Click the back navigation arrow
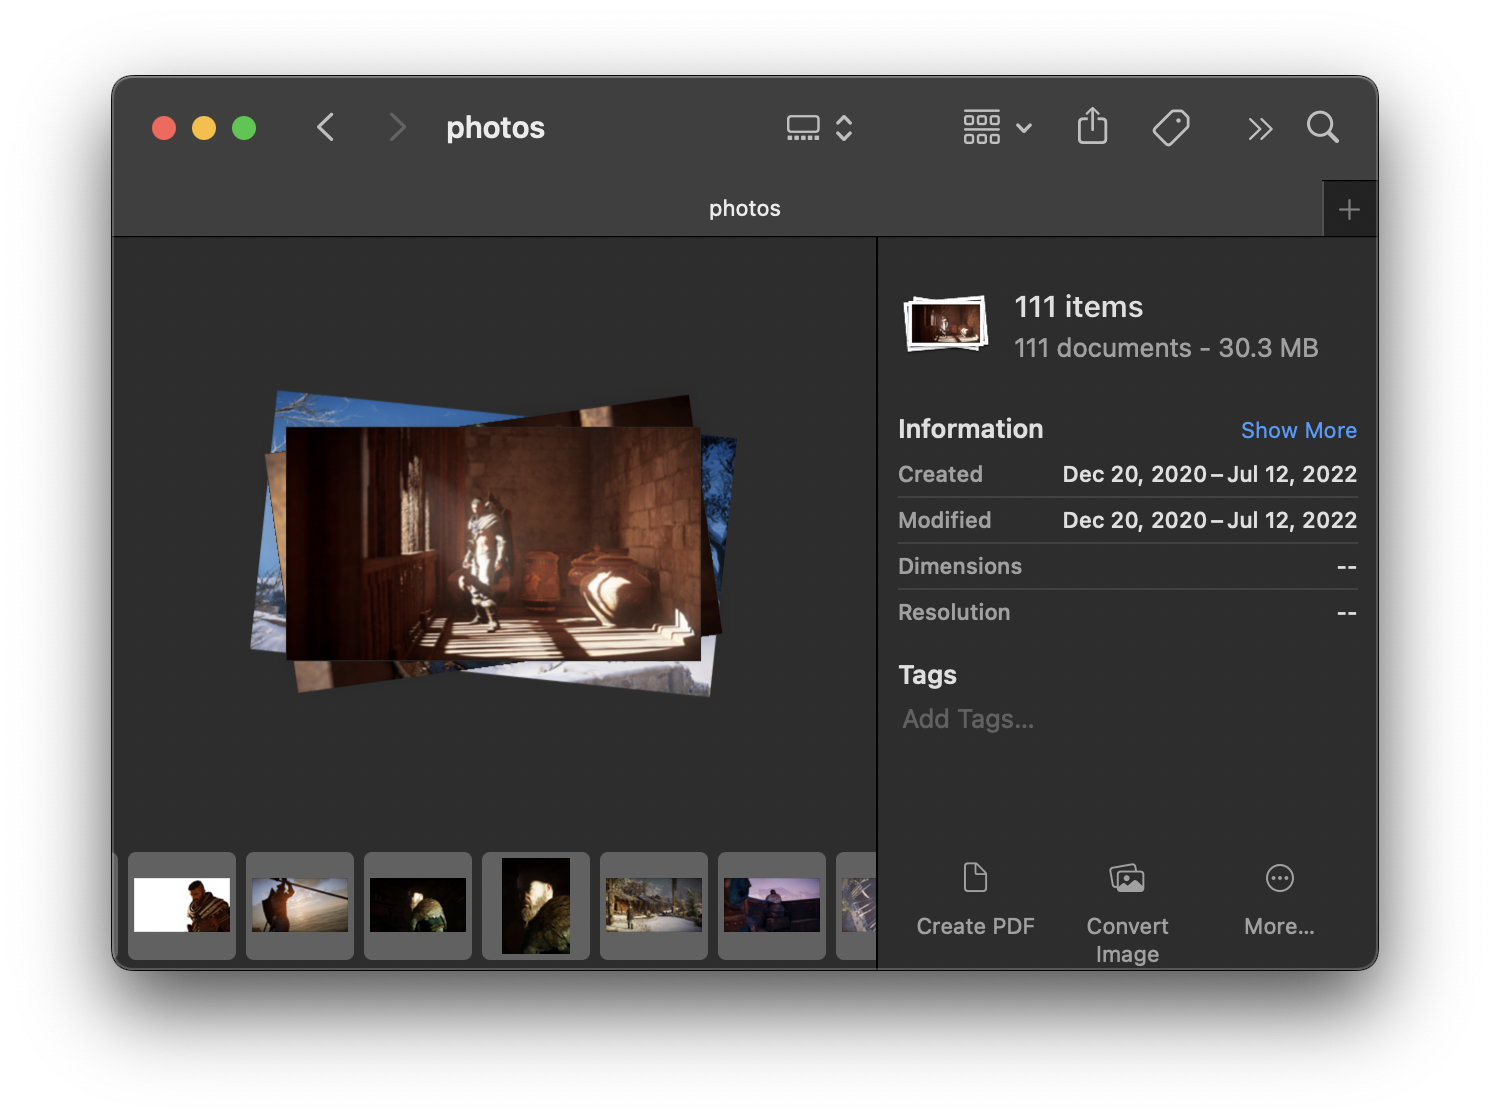The image size is (1490, 1118). click(325, 128)
